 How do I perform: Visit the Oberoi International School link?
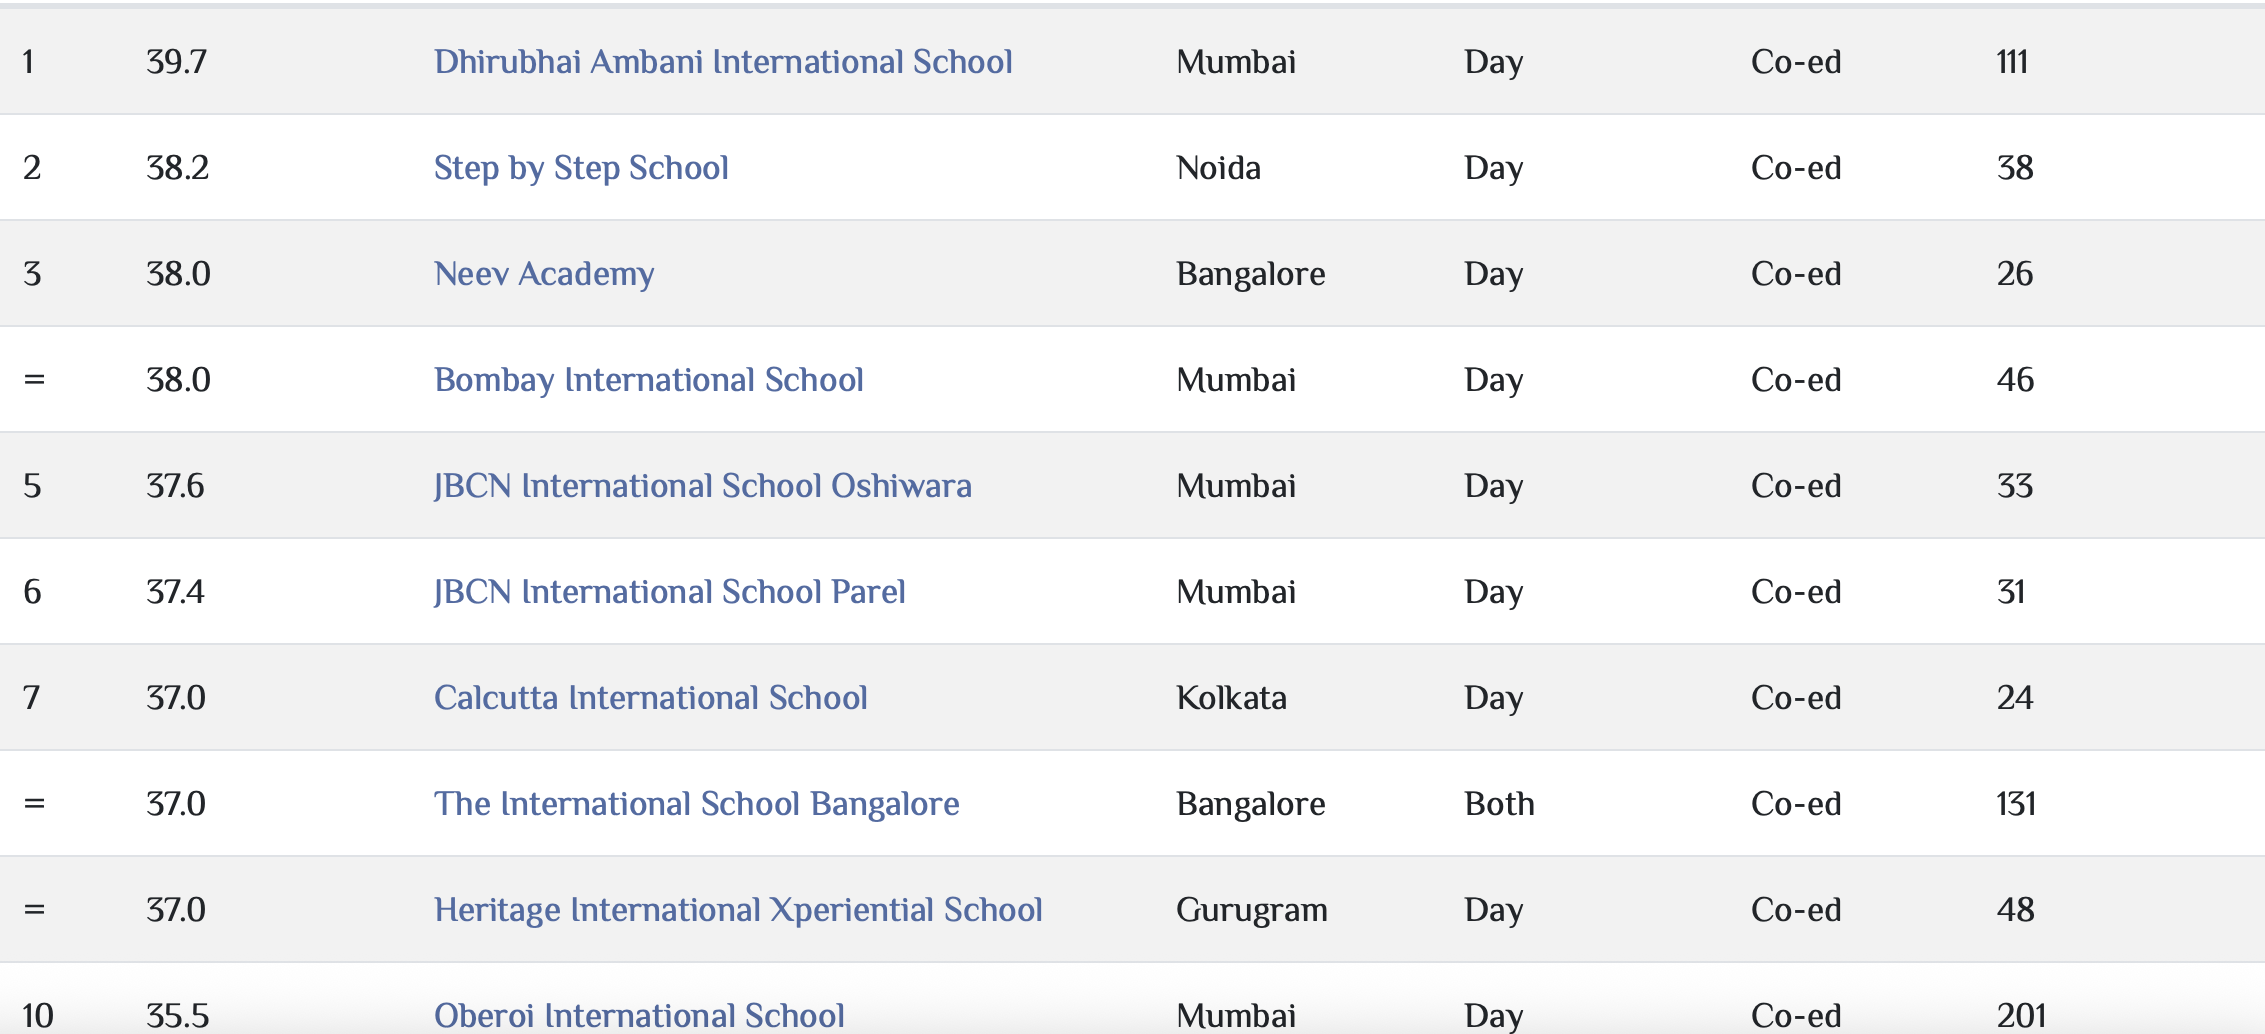tap(639, 1015)
